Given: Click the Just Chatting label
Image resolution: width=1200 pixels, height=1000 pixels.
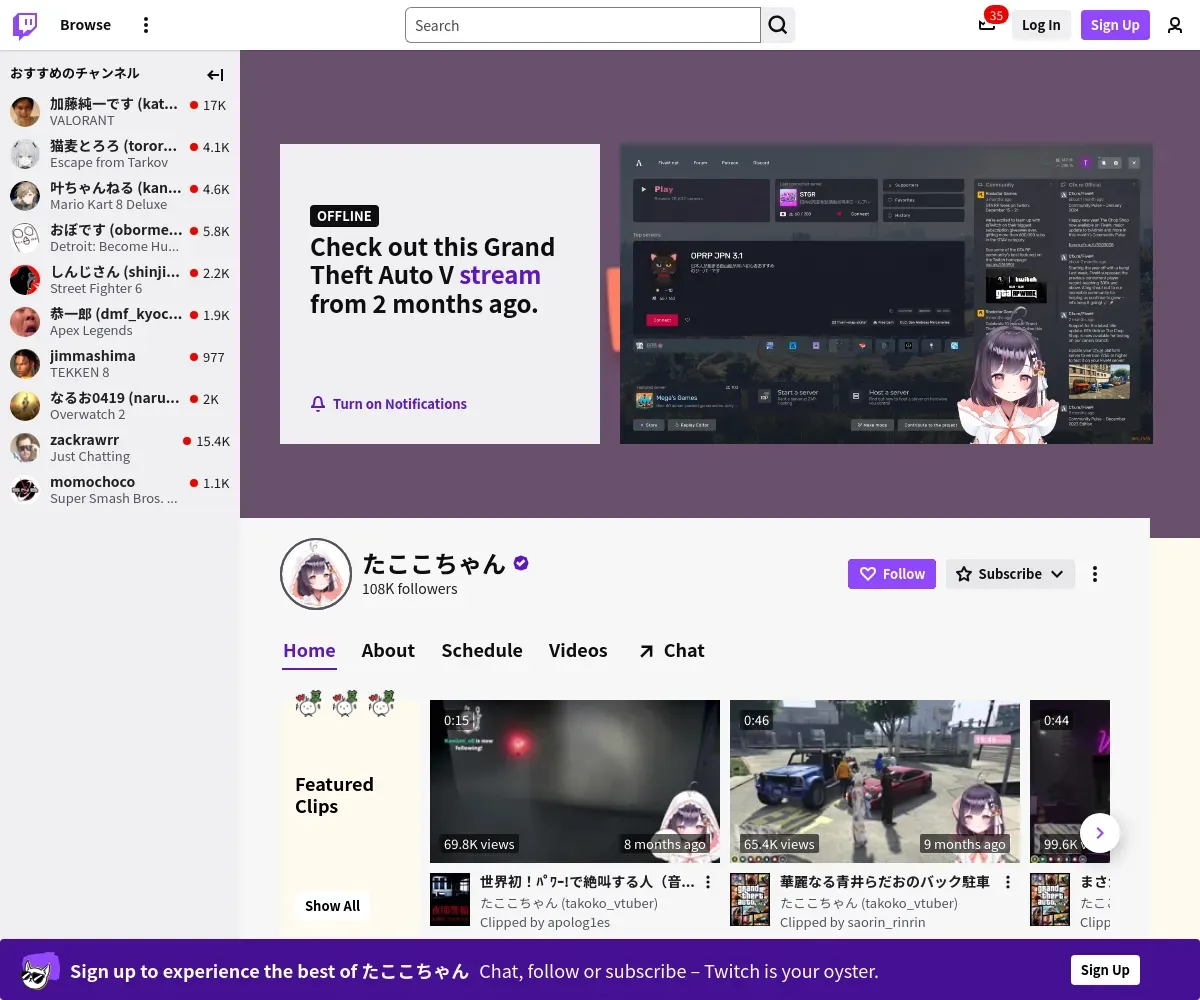Looking at the screenshot, I should [x=90, y=456].
